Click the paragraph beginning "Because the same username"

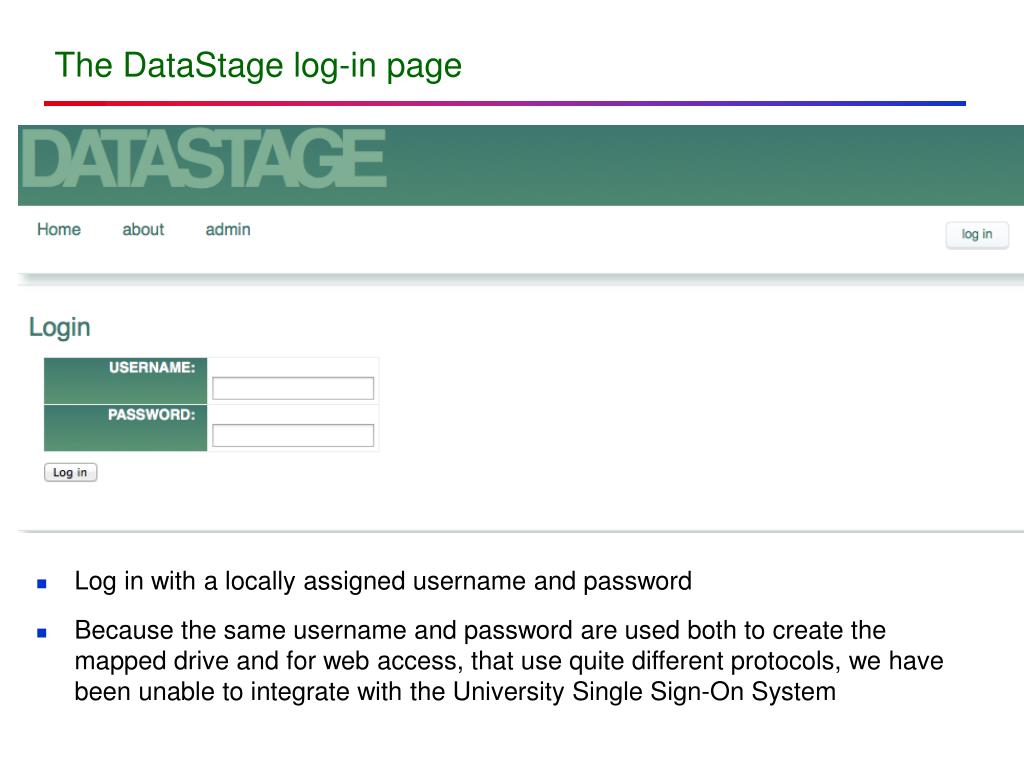pyautogui.click(x=480, y=631)
